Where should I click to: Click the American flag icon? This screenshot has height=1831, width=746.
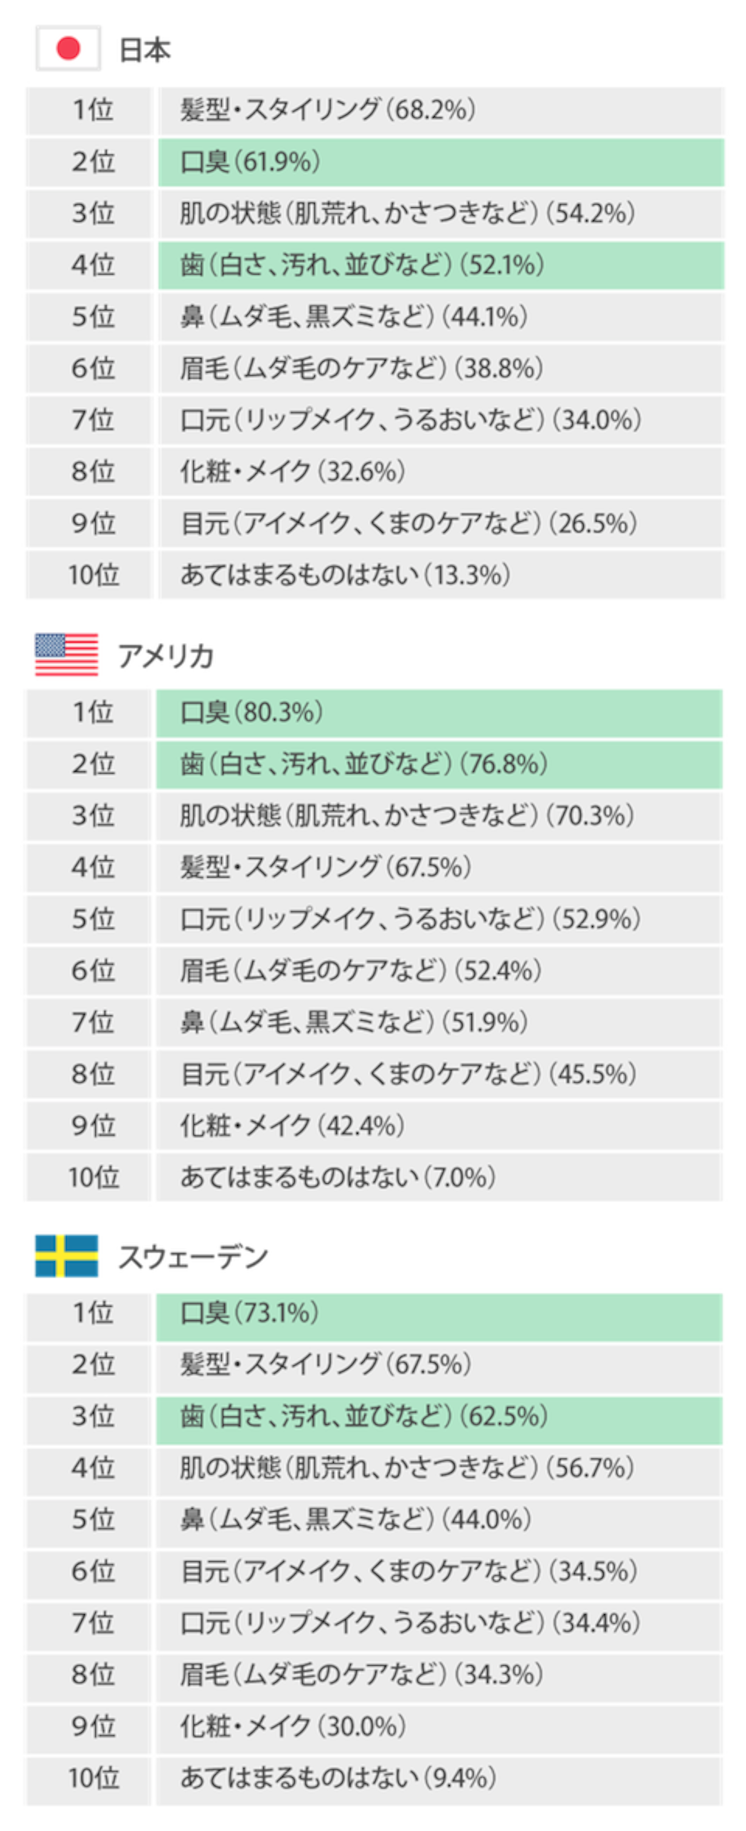[66, 655]
